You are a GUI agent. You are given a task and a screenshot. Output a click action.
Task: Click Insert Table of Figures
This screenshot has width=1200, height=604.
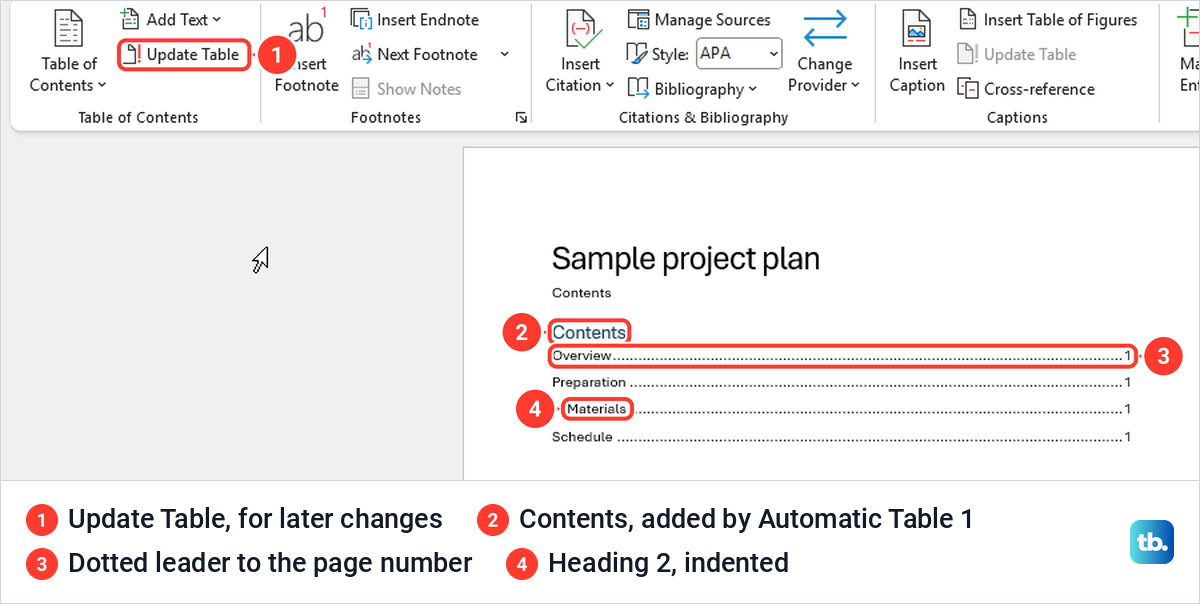click(1047, 19)
